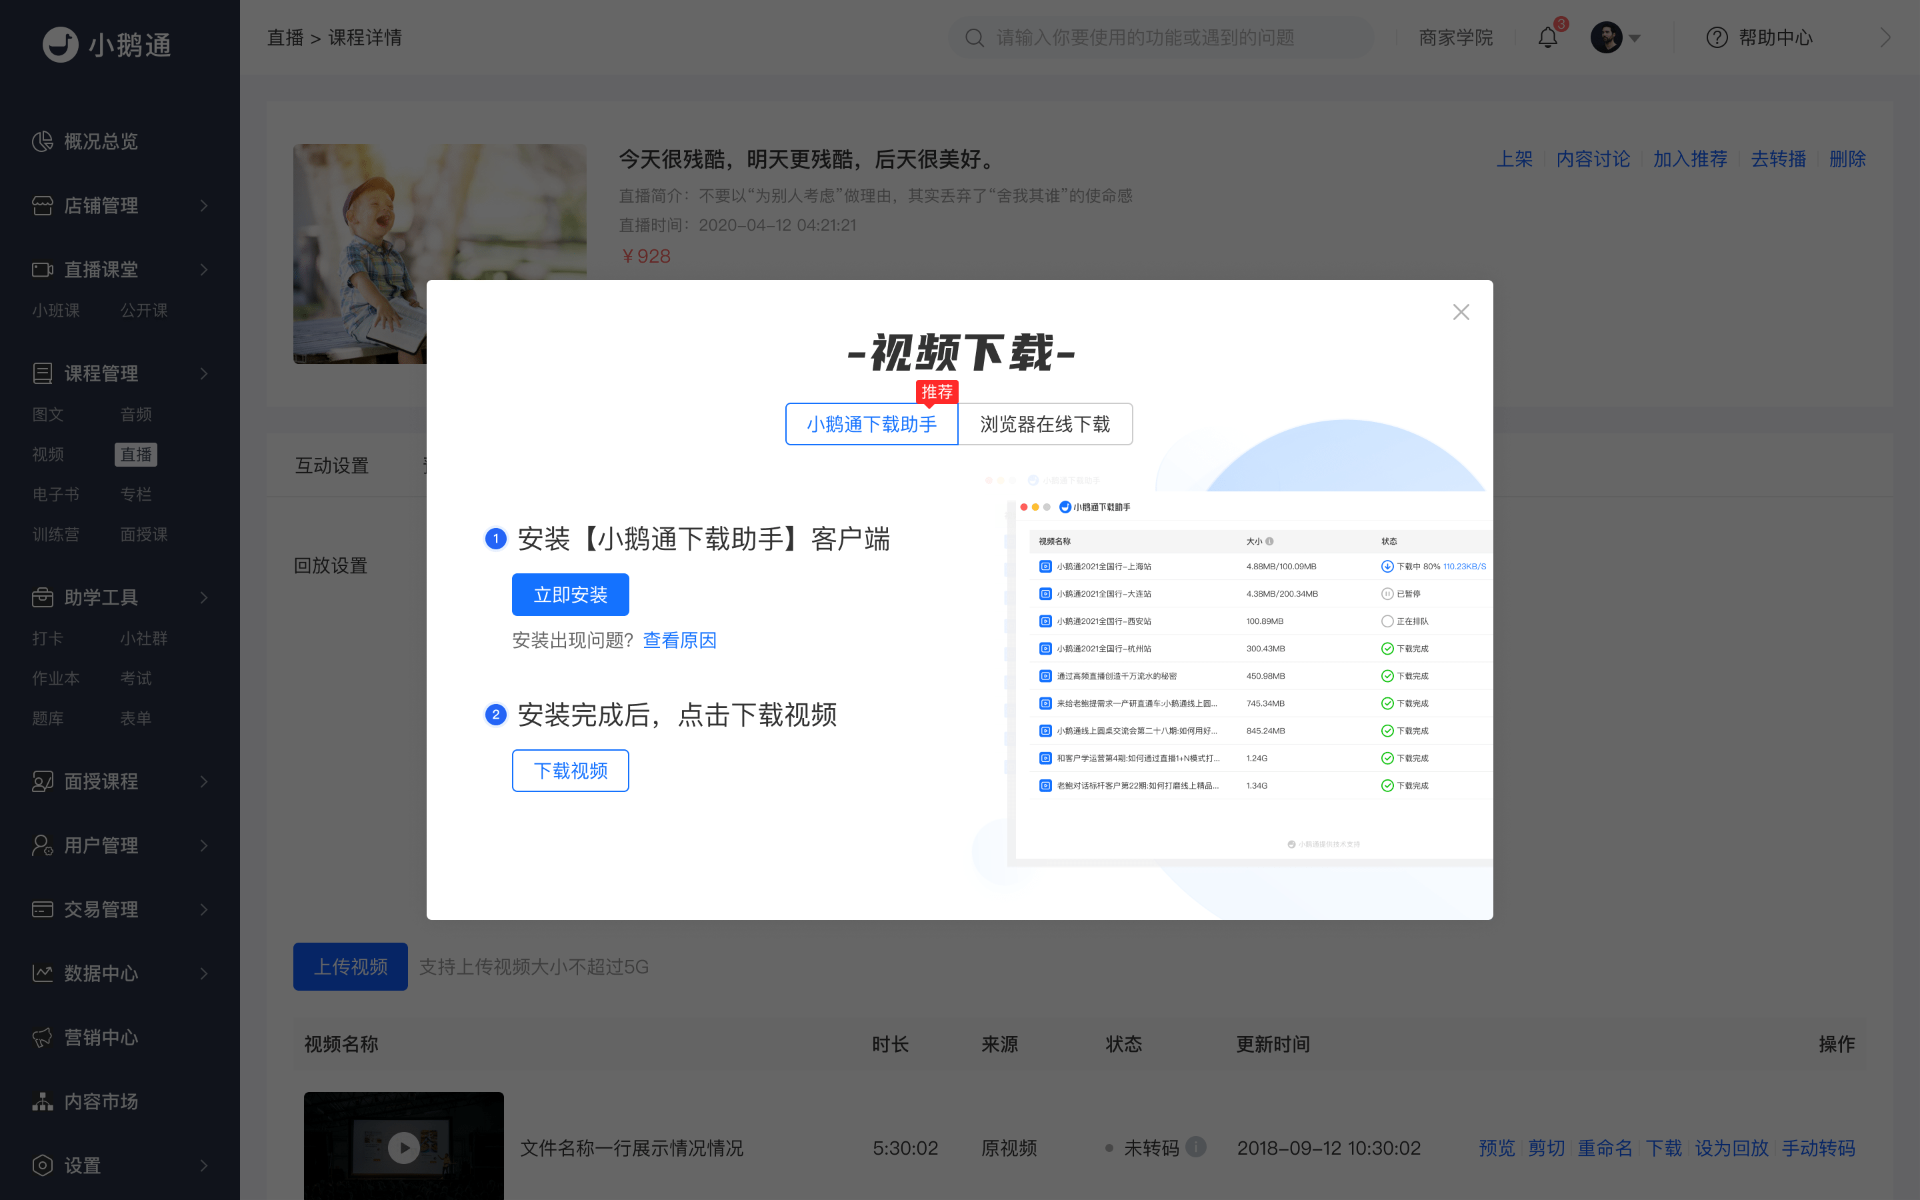The width and height of the screenshot is (1920, 1200).
Task: Click the 小鹅通 logo icon
Action: point(61,44)
